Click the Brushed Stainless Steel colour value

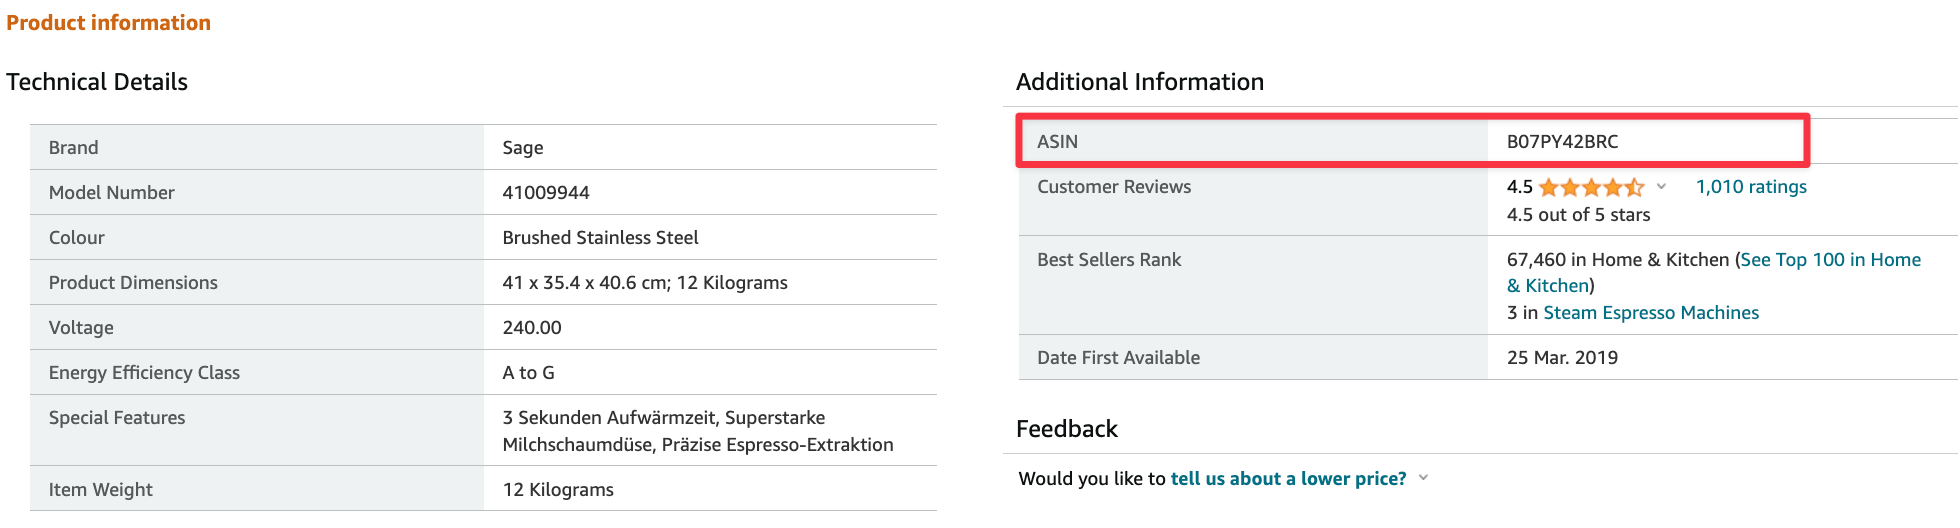[x=600, y=238]
